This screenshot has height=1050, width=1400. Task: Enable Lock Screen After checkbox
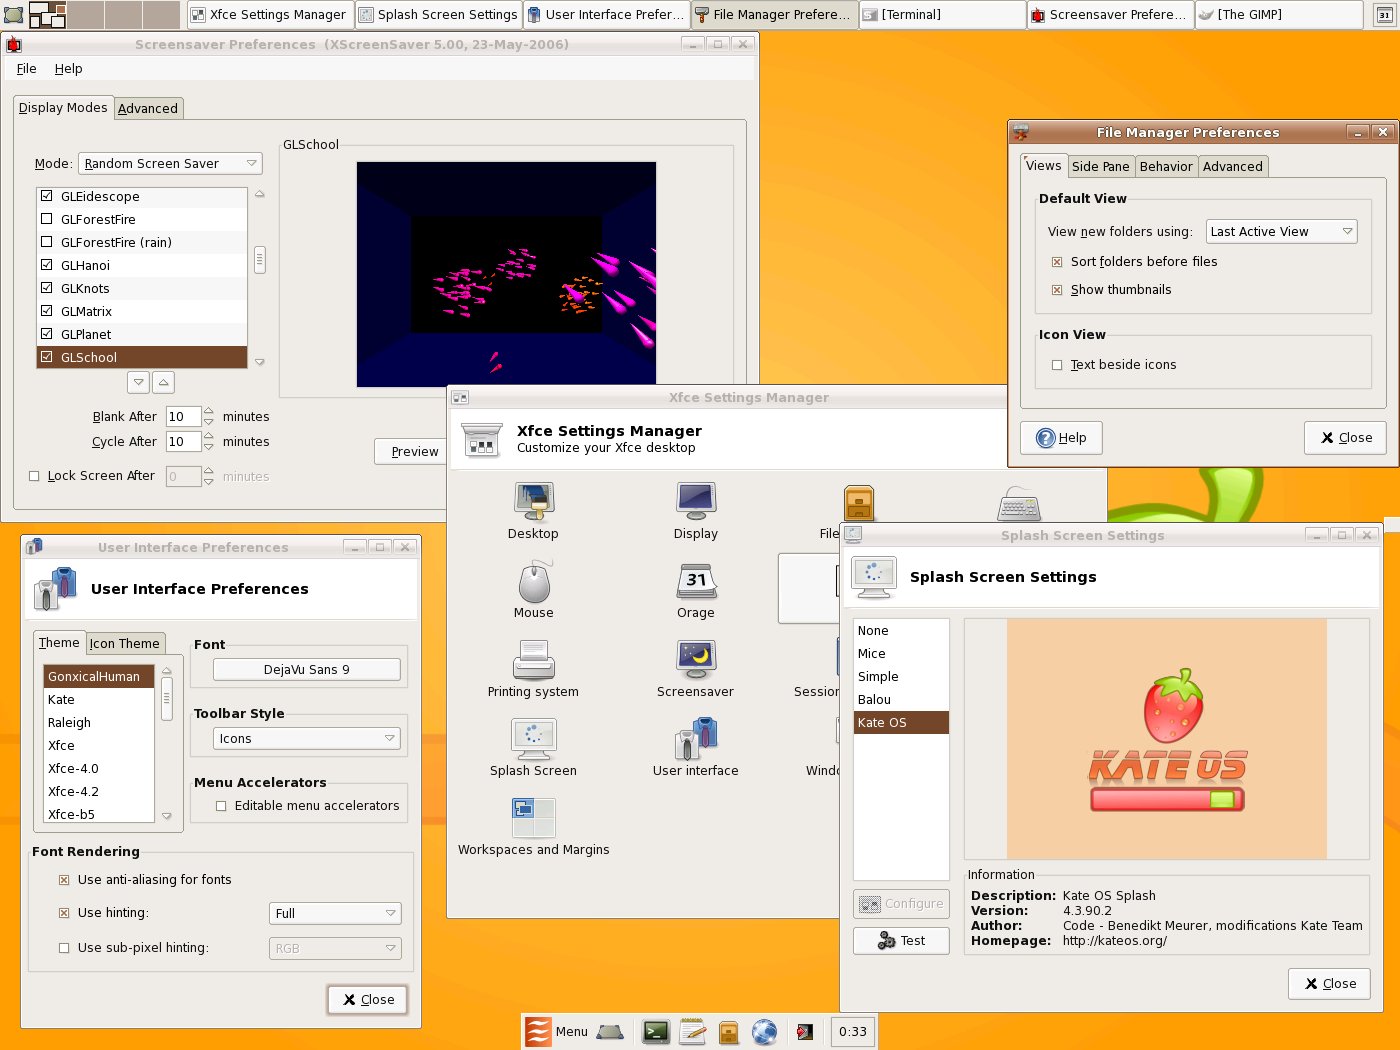point(34,476)
